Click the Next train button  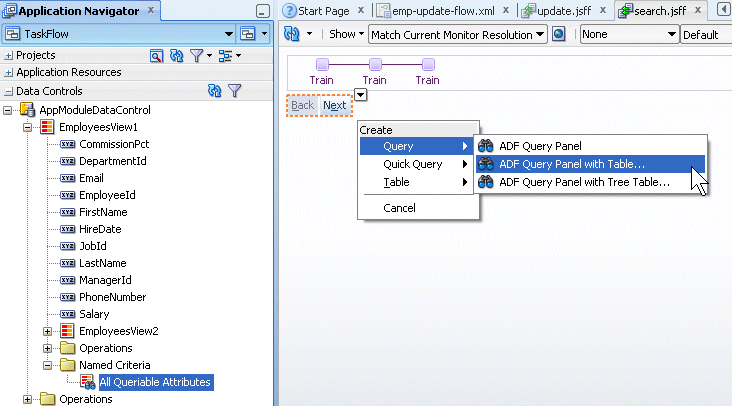tap(335, 105)
